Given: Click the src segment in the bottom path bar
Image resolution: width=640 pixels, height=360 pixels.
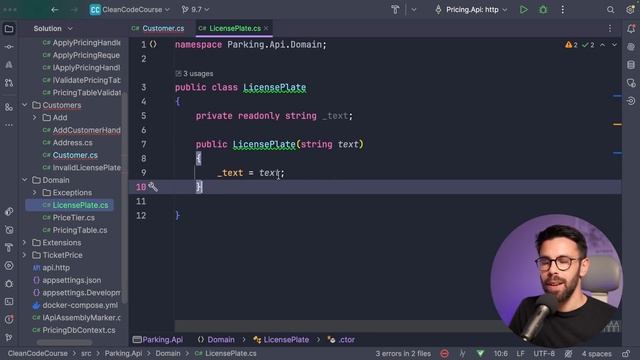Looking at the screenshot, I should pos(86,353).
